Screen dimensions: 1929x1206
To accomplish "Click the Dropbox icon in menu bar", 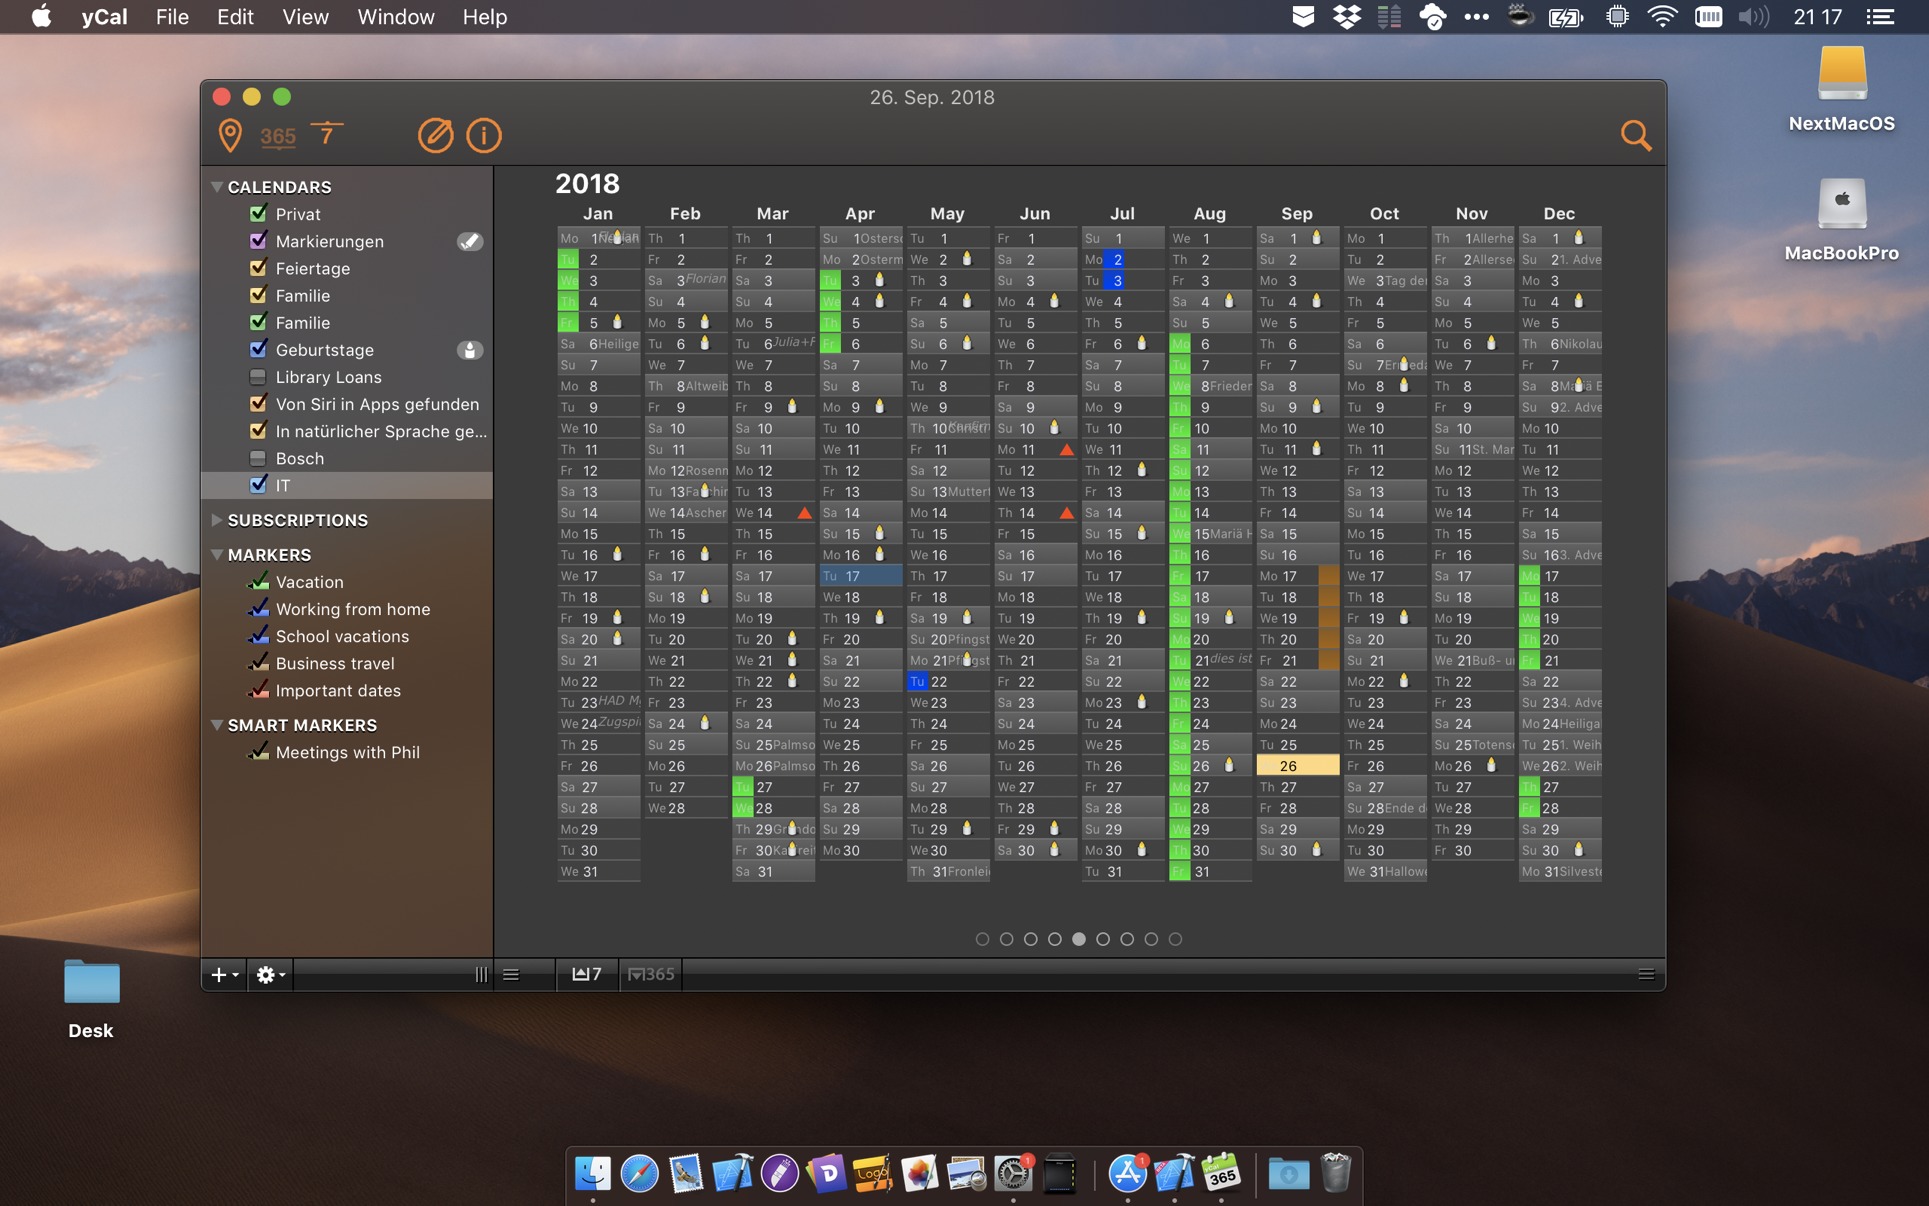I will coord(1342,17).
